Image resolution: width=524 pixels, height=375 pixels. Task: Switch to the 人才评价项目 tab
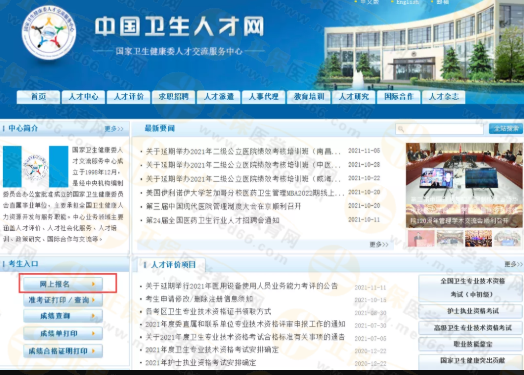172,265
